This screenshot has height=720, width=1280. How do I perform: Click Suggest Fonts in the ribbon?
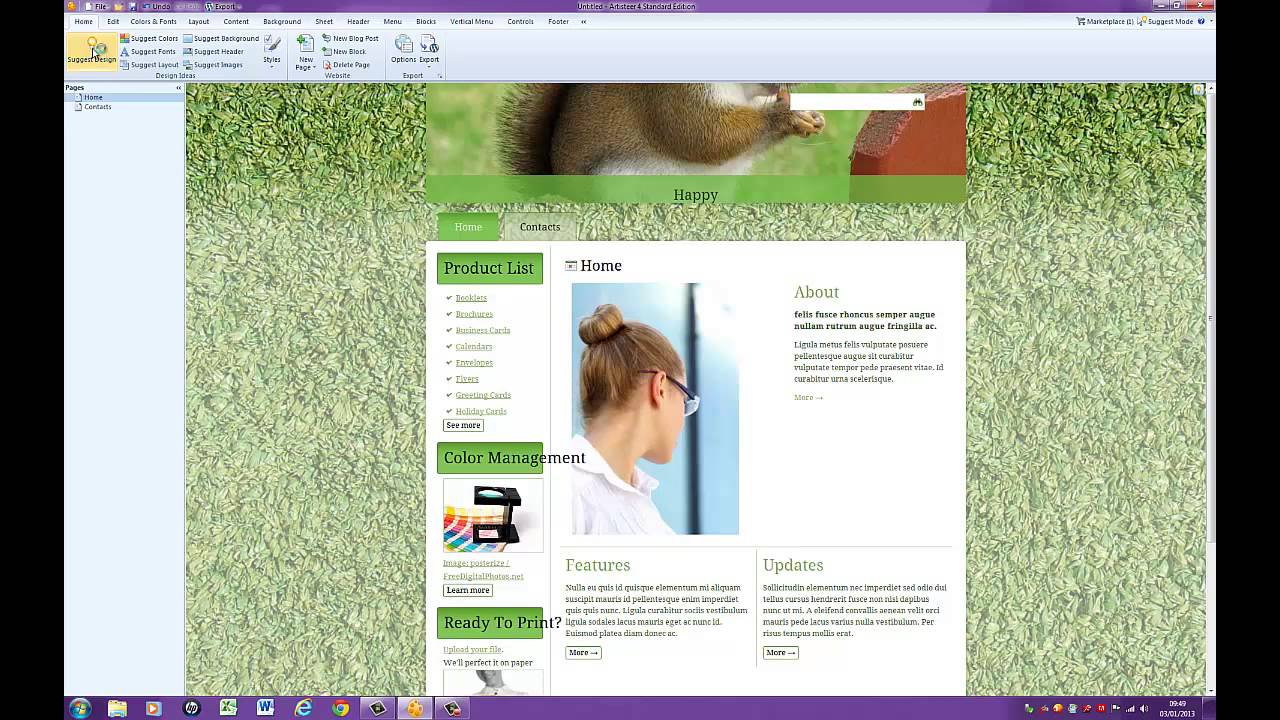point(148,51)
